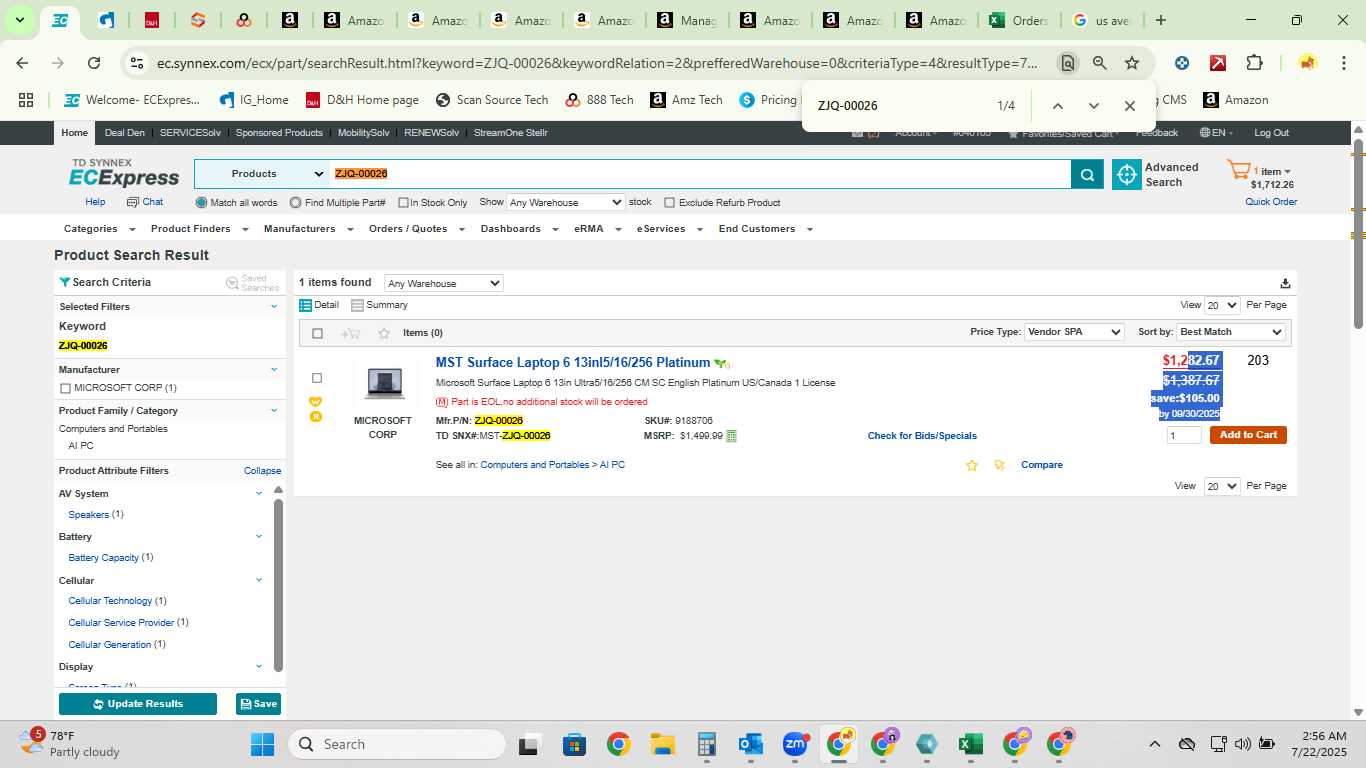Open MST Surface Laptop 6 product title link
Image resolution: width=1366 pixels, height=768 pixels.
(x=573, y=363)
